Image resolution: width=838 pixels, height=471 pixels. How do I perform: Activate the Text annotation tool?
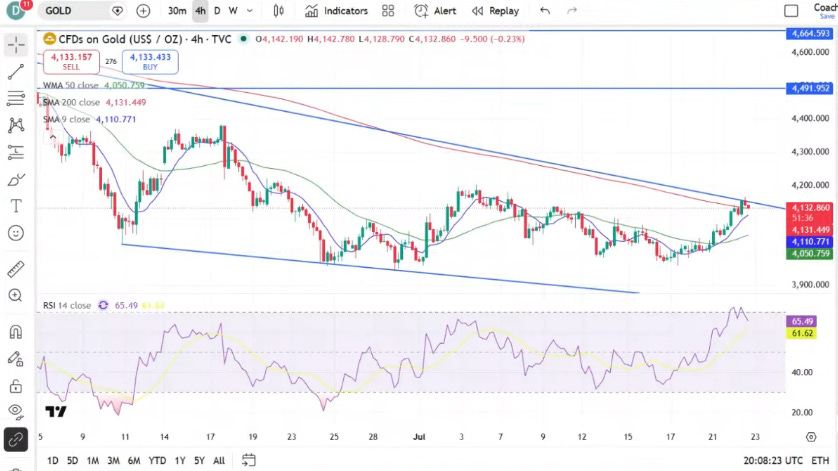point(16,206)
